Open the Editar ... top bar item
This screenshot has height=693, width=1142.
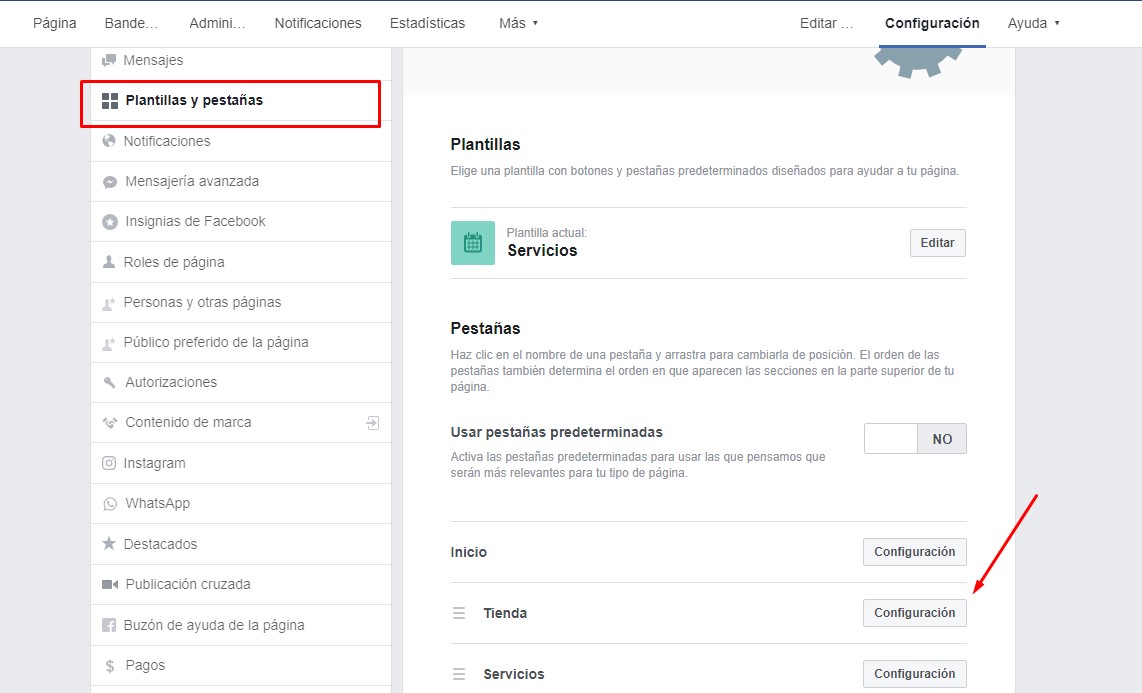click(827, 23)
